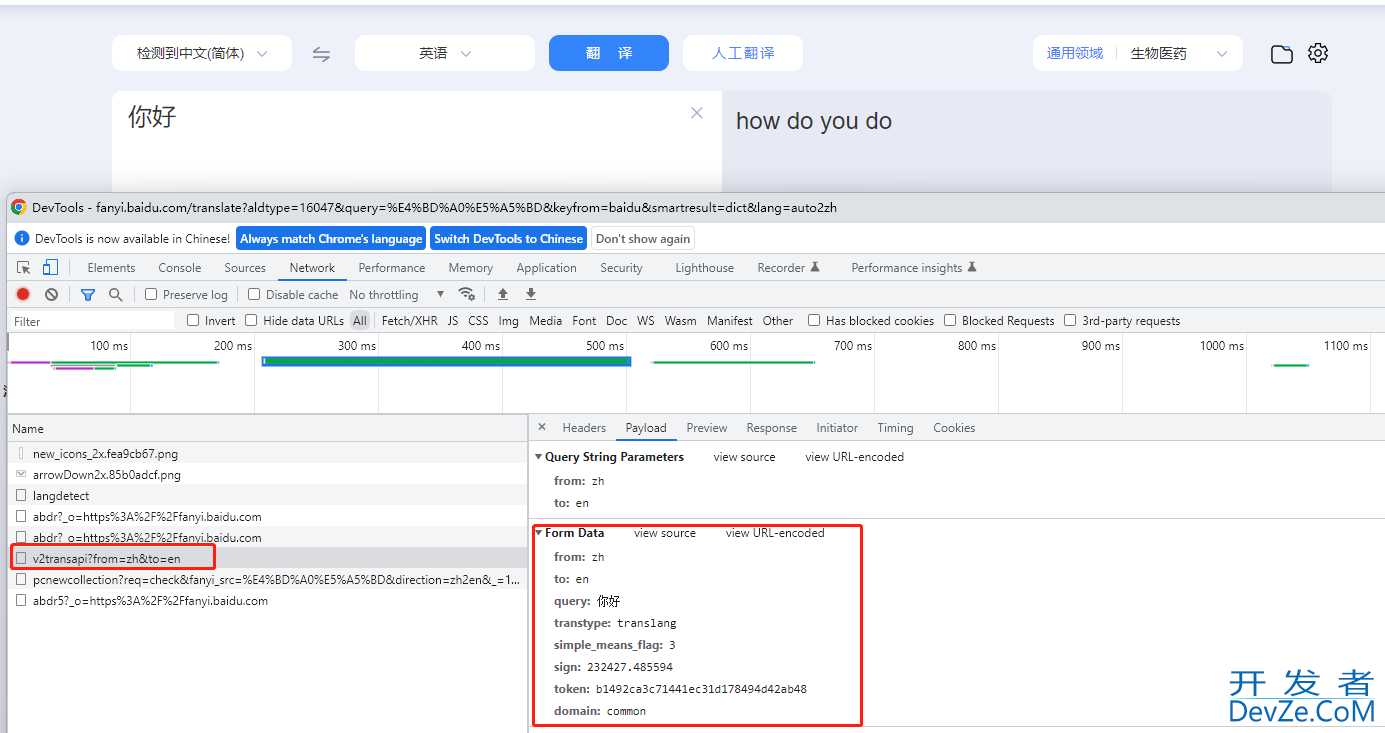1385x733 pixels.
Task: Open the Application tab
Action: (x=546, y=267)
